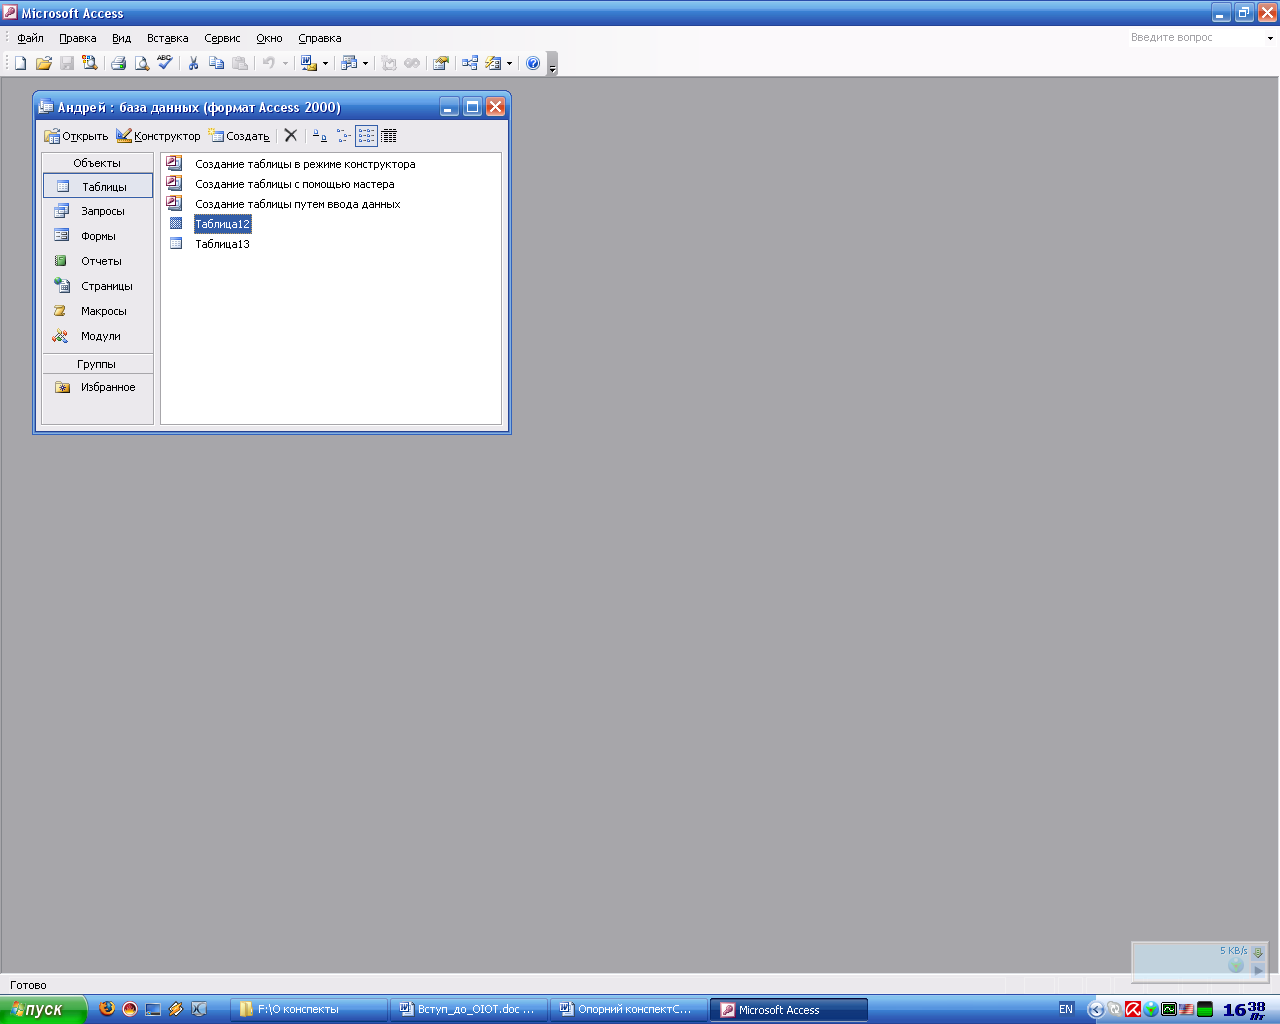1280x1024 pixels.
Task: Click the Copy icon in toolbar
Action: [216, 63]
